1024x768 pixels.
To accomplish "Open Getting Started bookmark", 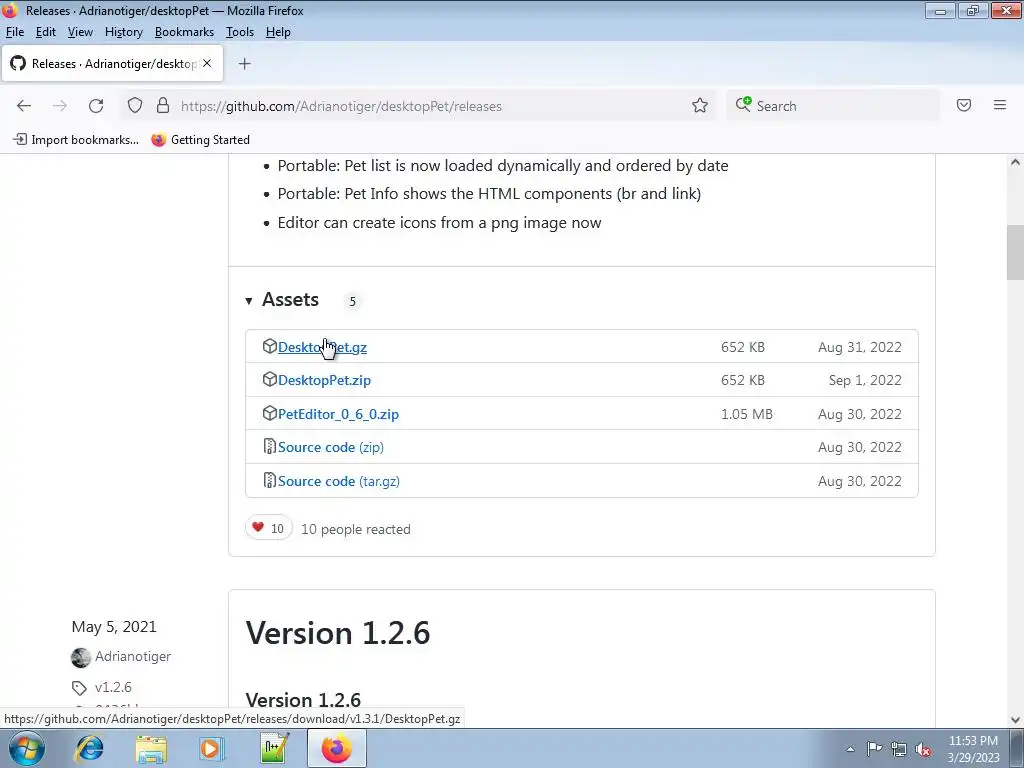I will coord(200,140).
